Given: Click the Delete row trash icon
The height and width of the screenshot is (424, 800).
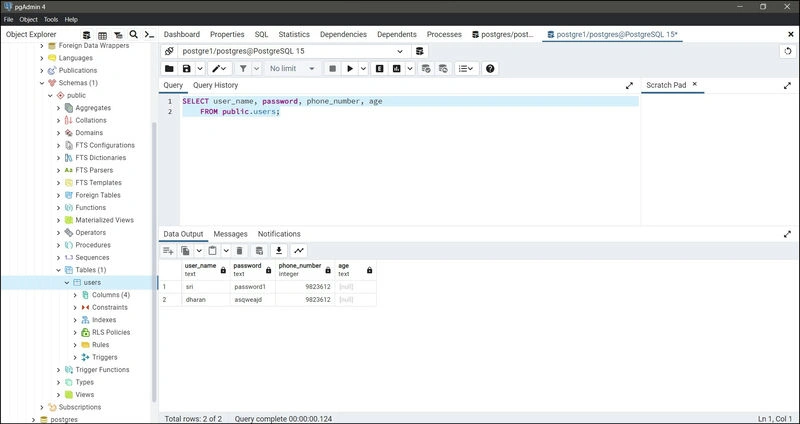Looking at the screenshot, I should (x=239, y=251).
